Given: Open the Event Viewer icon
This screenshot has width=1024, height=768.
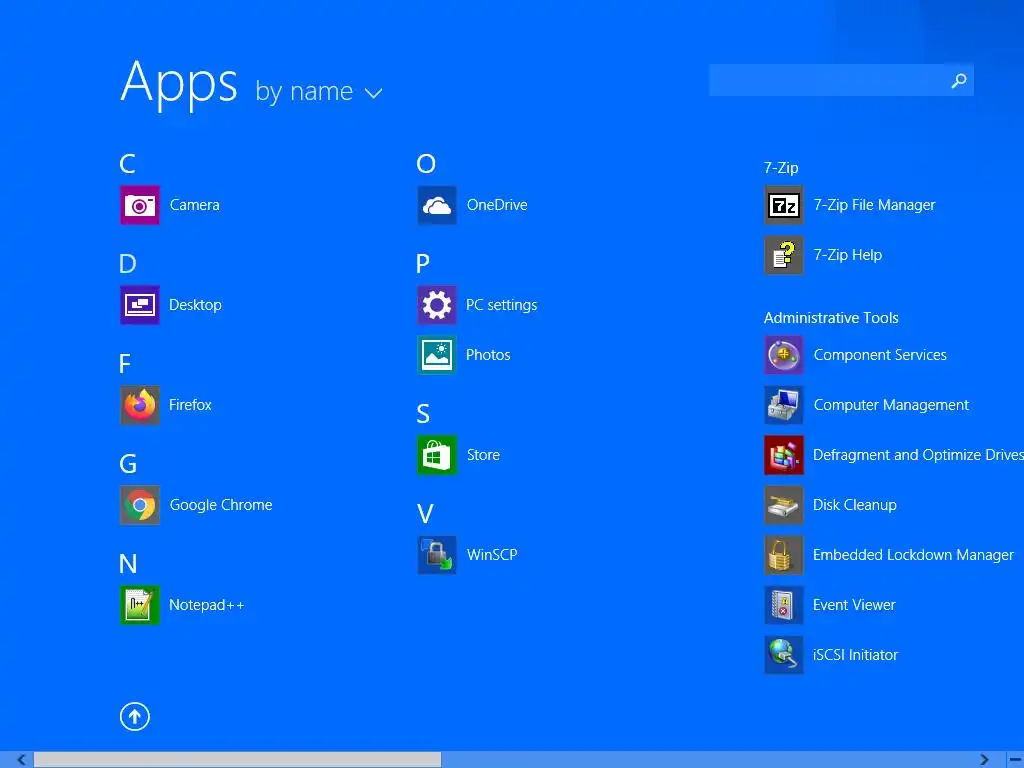Looking at the screenshot, I should 784,605.
